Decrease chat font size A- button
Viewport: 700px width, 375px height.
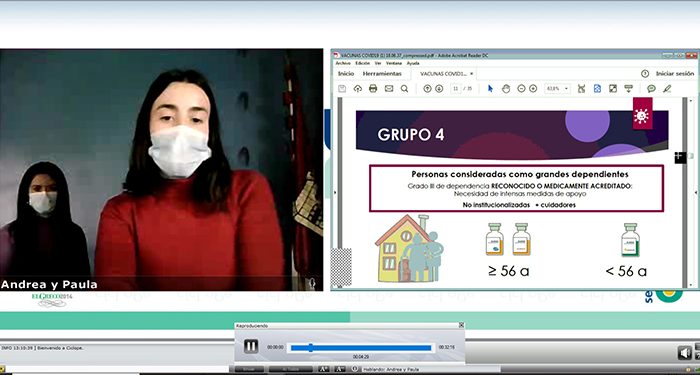click(x=339, y=369)
